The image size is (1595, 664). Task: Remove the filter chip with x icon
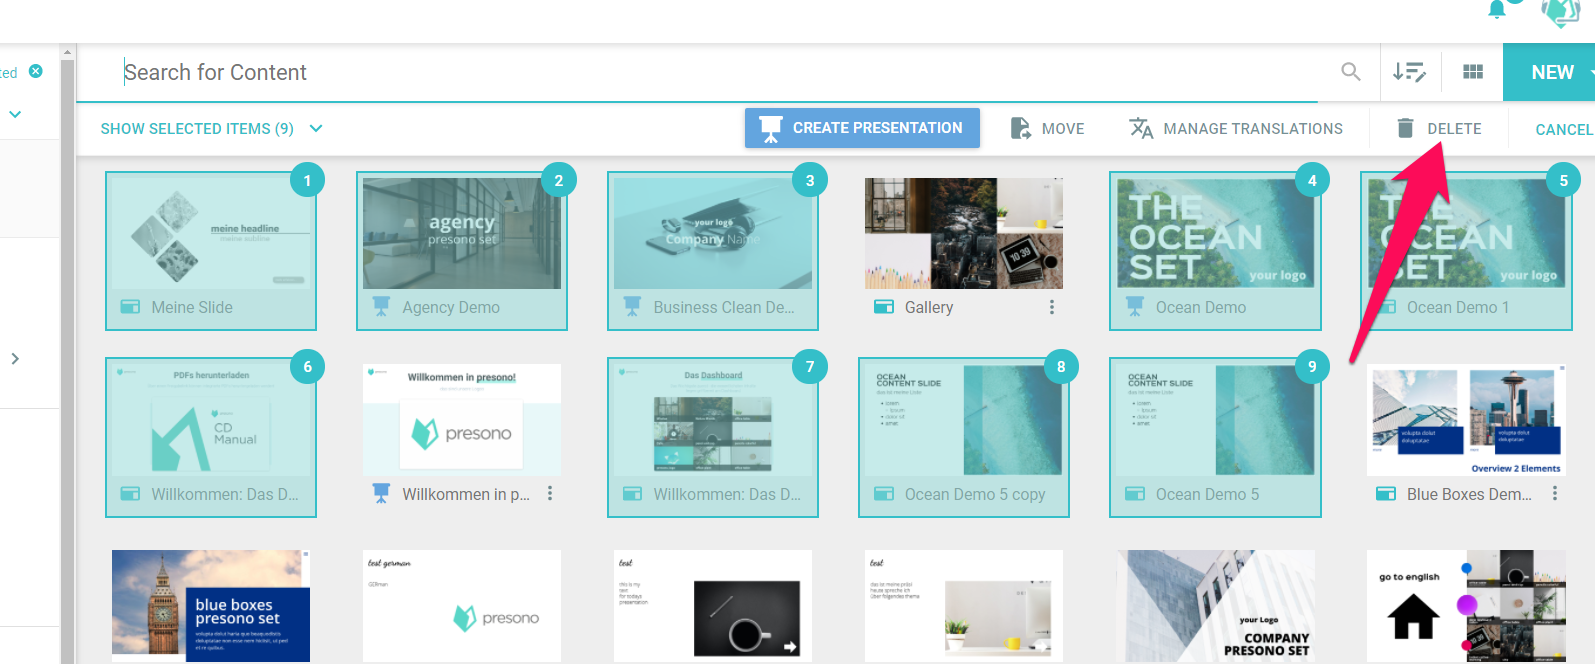tap(36, 71)
